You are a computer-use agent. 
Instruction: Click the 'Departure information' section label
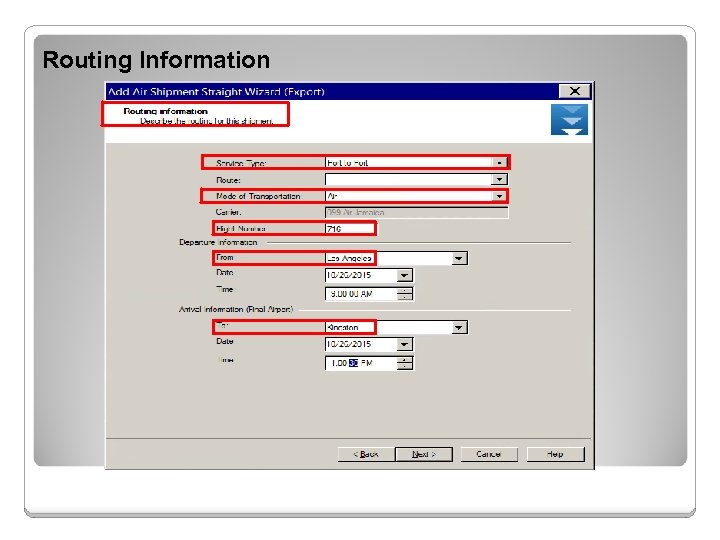pos(218,242)
